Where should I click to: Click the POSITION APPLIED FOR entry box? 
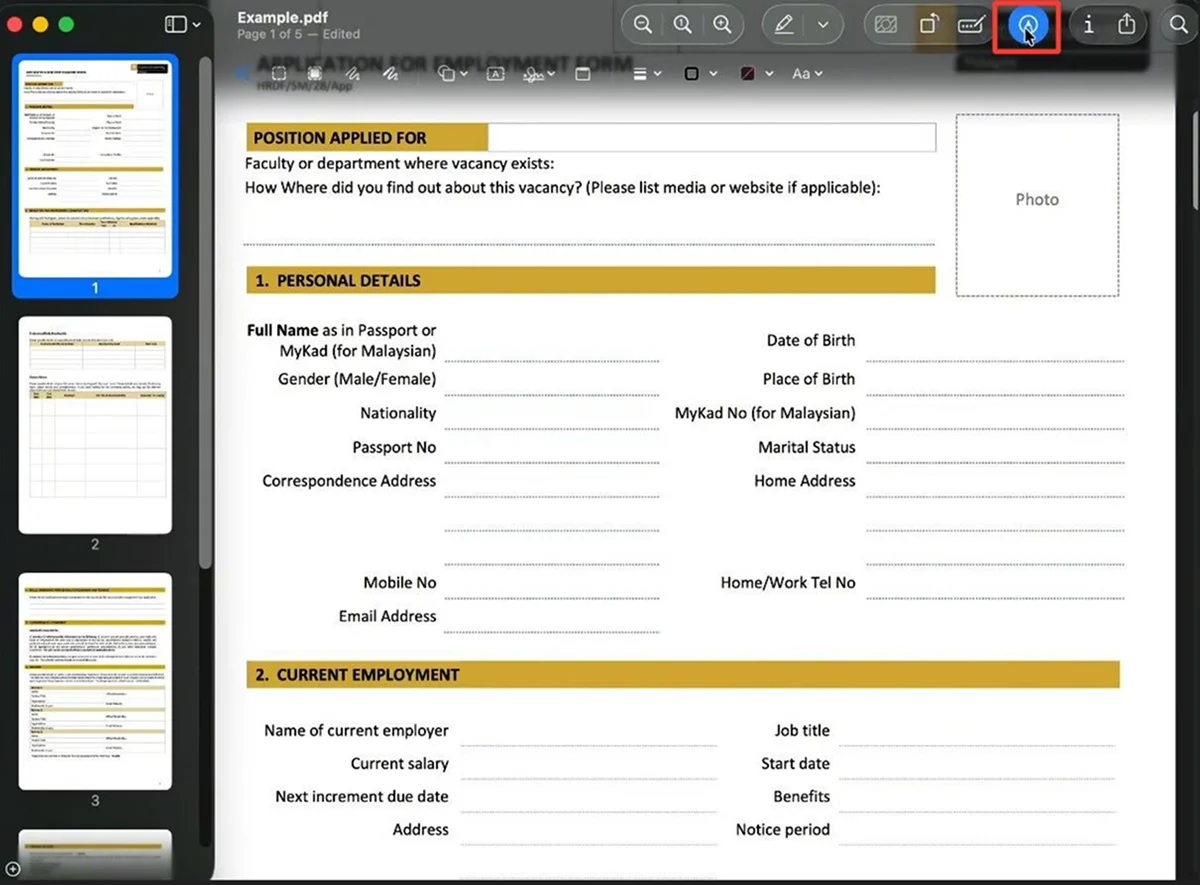click(712, 137)
